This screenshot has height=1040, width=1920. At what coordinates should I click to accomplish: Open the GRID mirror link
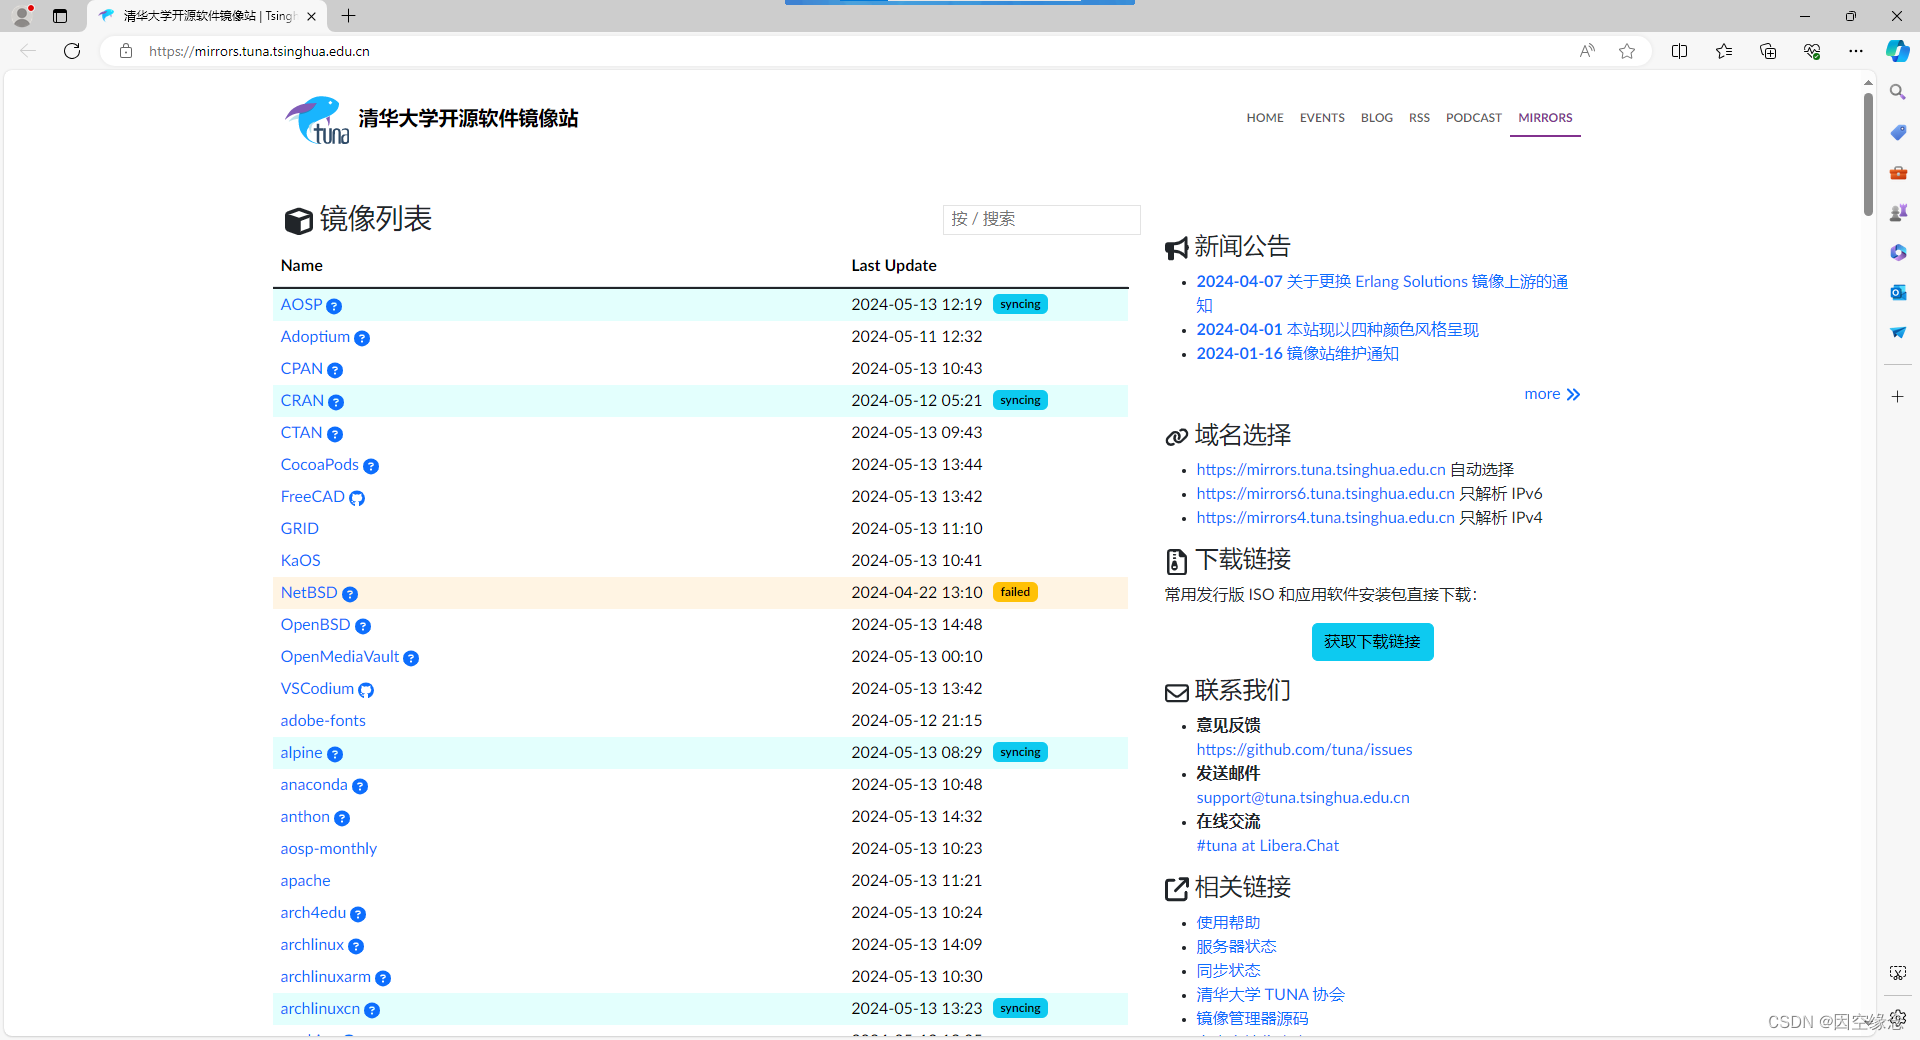pyautogui.click(x=299, y=529)
